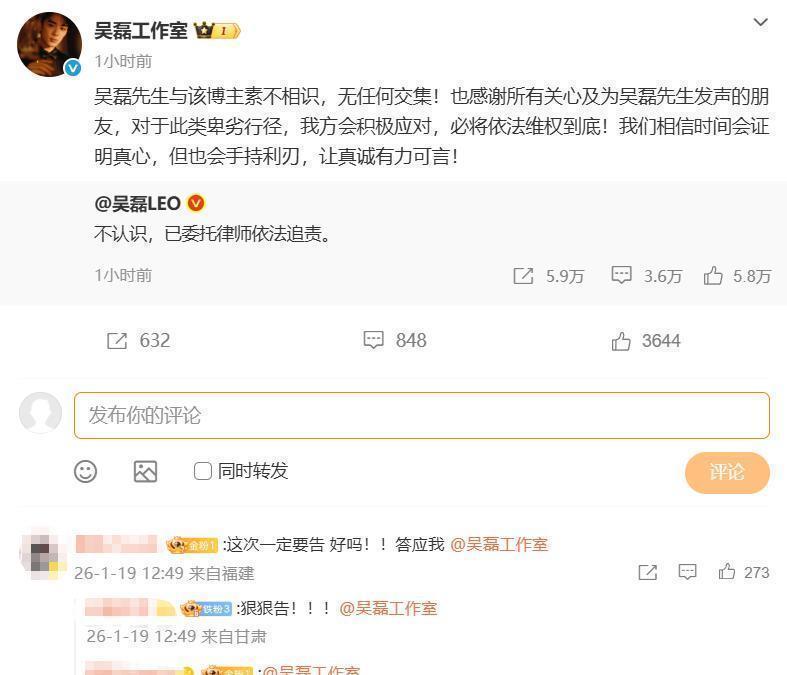Open comments via the 848 icon
This screenshot has width=787, height=675.
pyautogui.click(x=373, y=340)
